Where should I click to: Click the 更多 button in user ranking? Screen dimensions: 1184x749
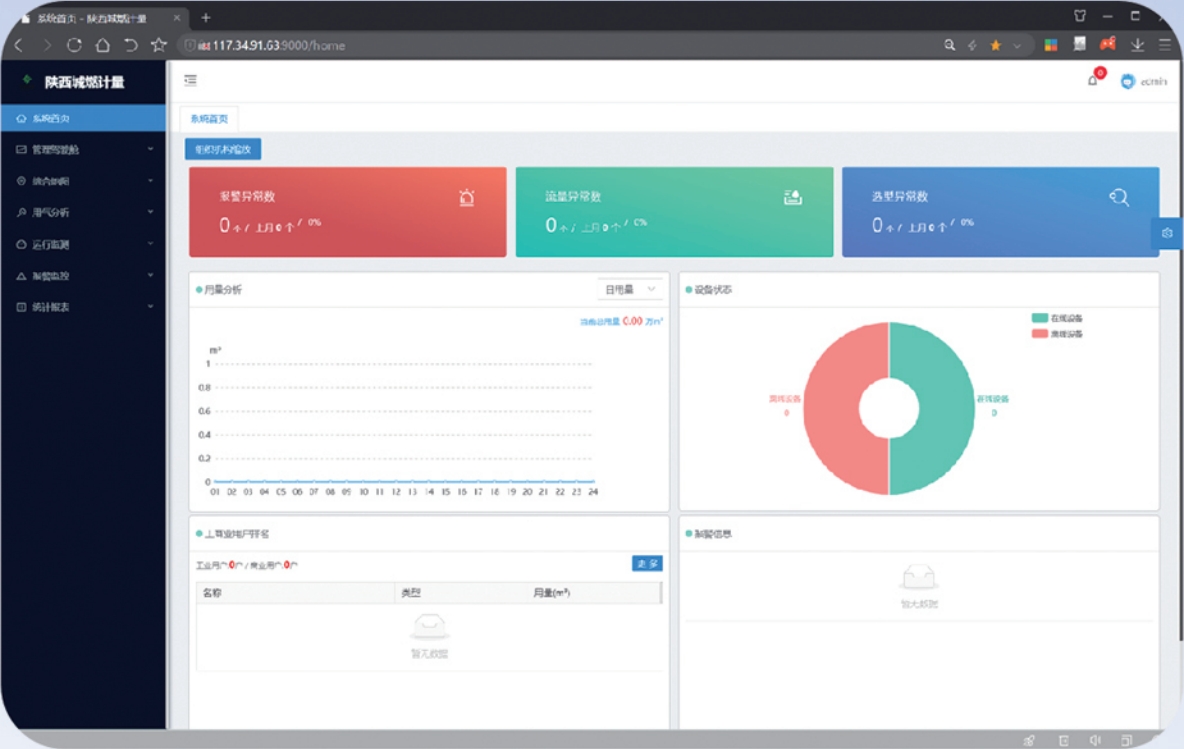point(647,563)
